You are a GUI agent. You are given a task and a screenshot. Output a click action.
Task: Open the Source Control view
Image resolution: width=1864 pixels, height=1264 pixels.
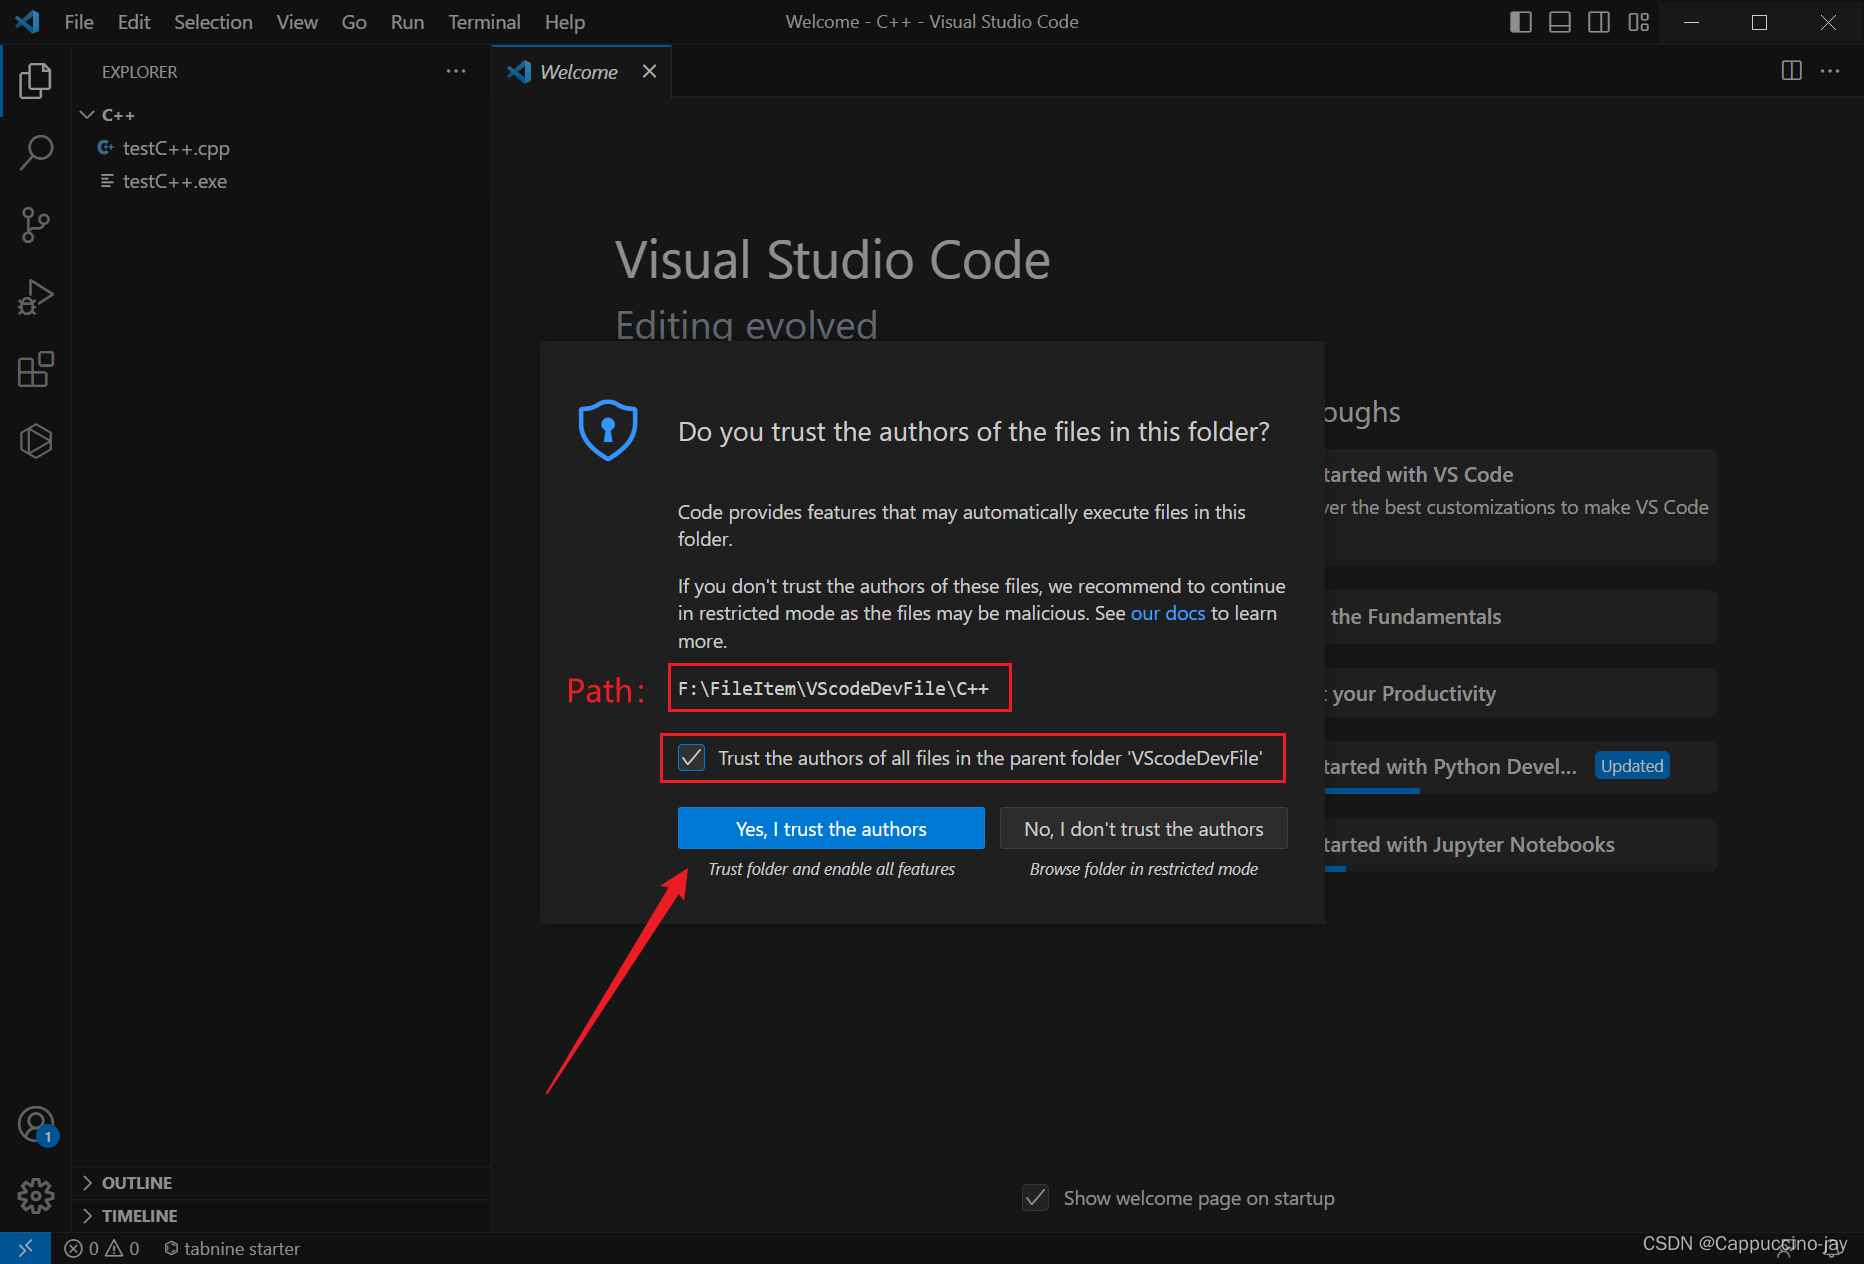click(36, 225)
